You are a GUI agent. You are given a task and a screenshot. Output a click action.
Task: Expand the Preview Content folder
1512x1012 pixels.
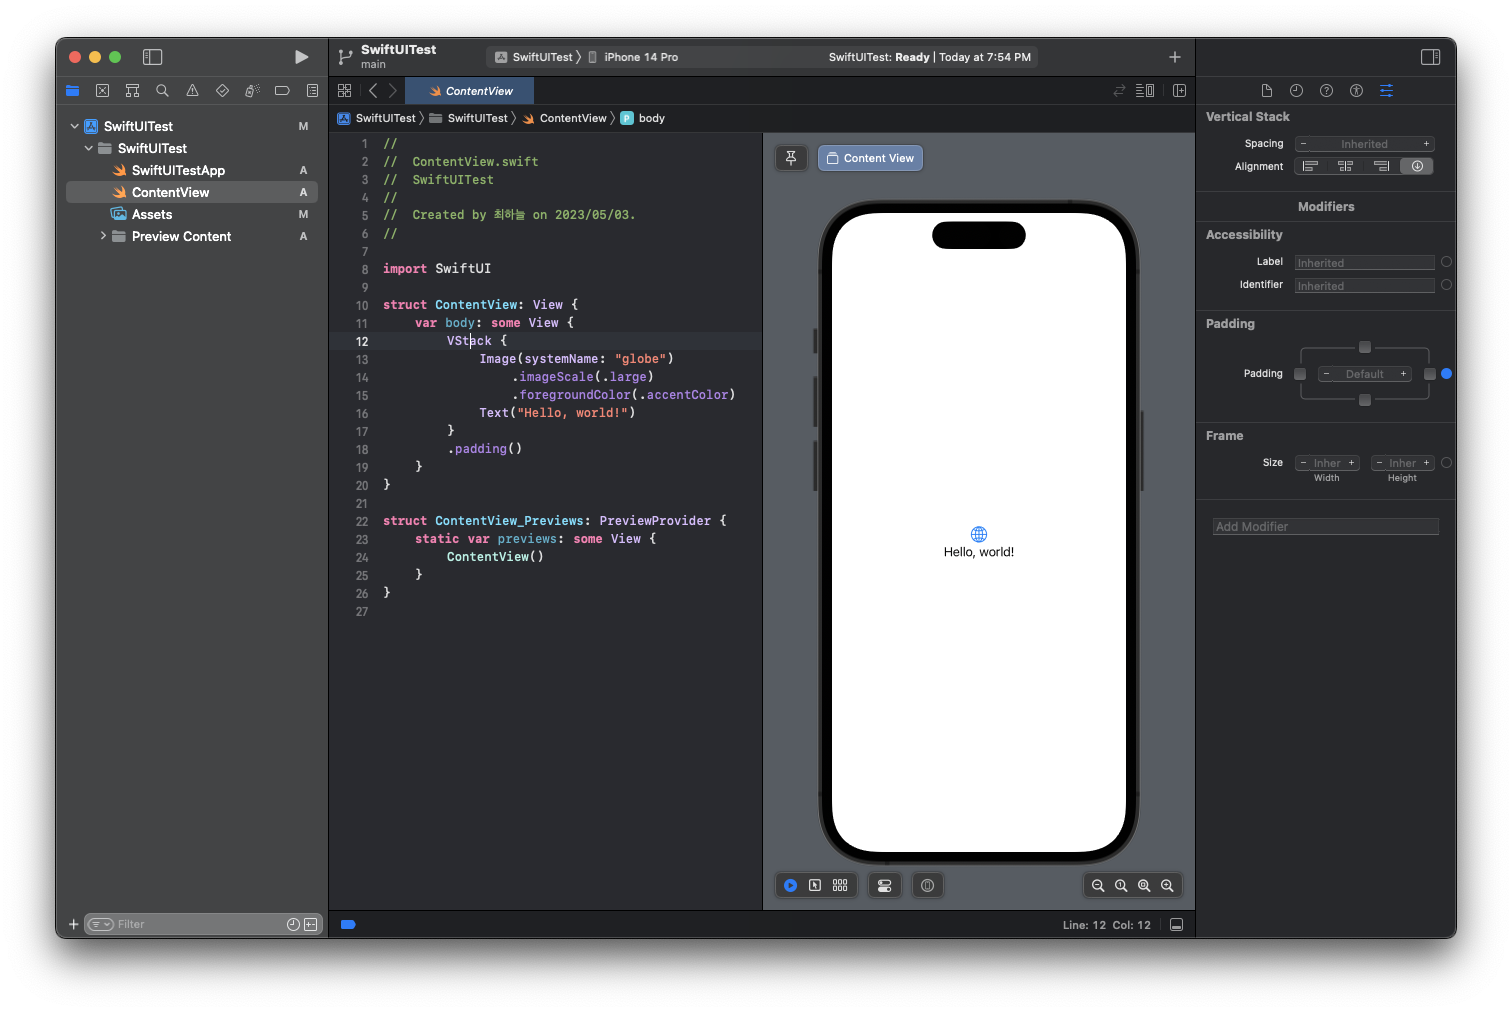pos(102,236)
